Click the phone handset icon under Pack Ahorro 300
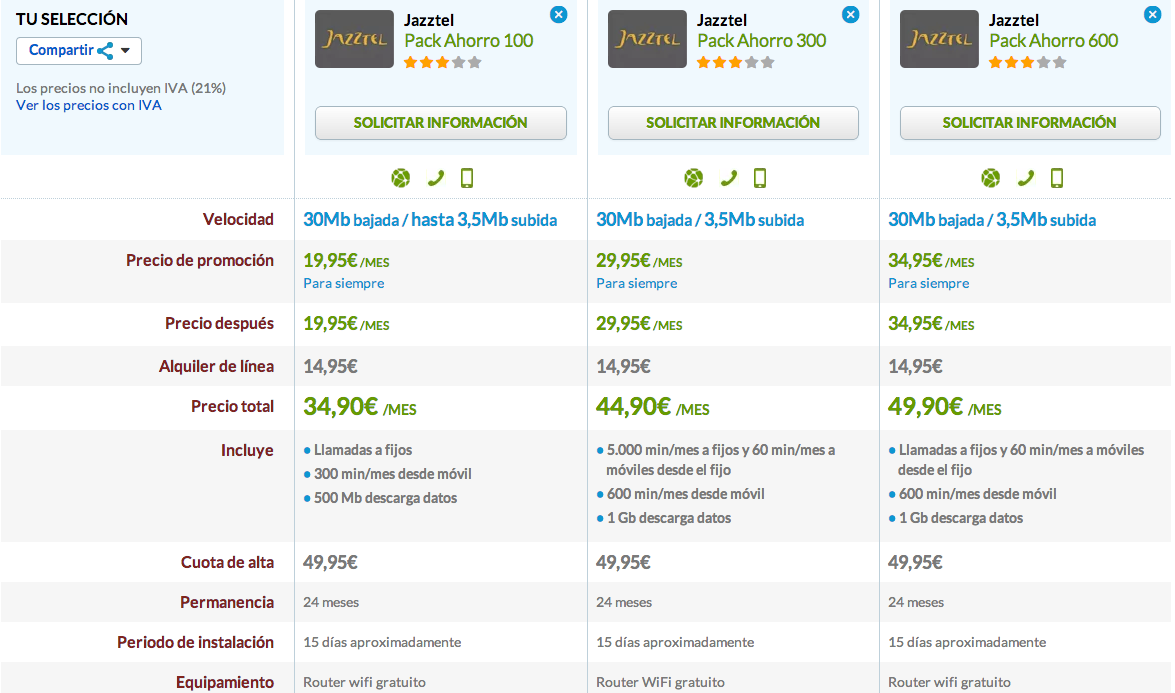The width and height of the screenshot is (1175, 693). tap(728, 178)
